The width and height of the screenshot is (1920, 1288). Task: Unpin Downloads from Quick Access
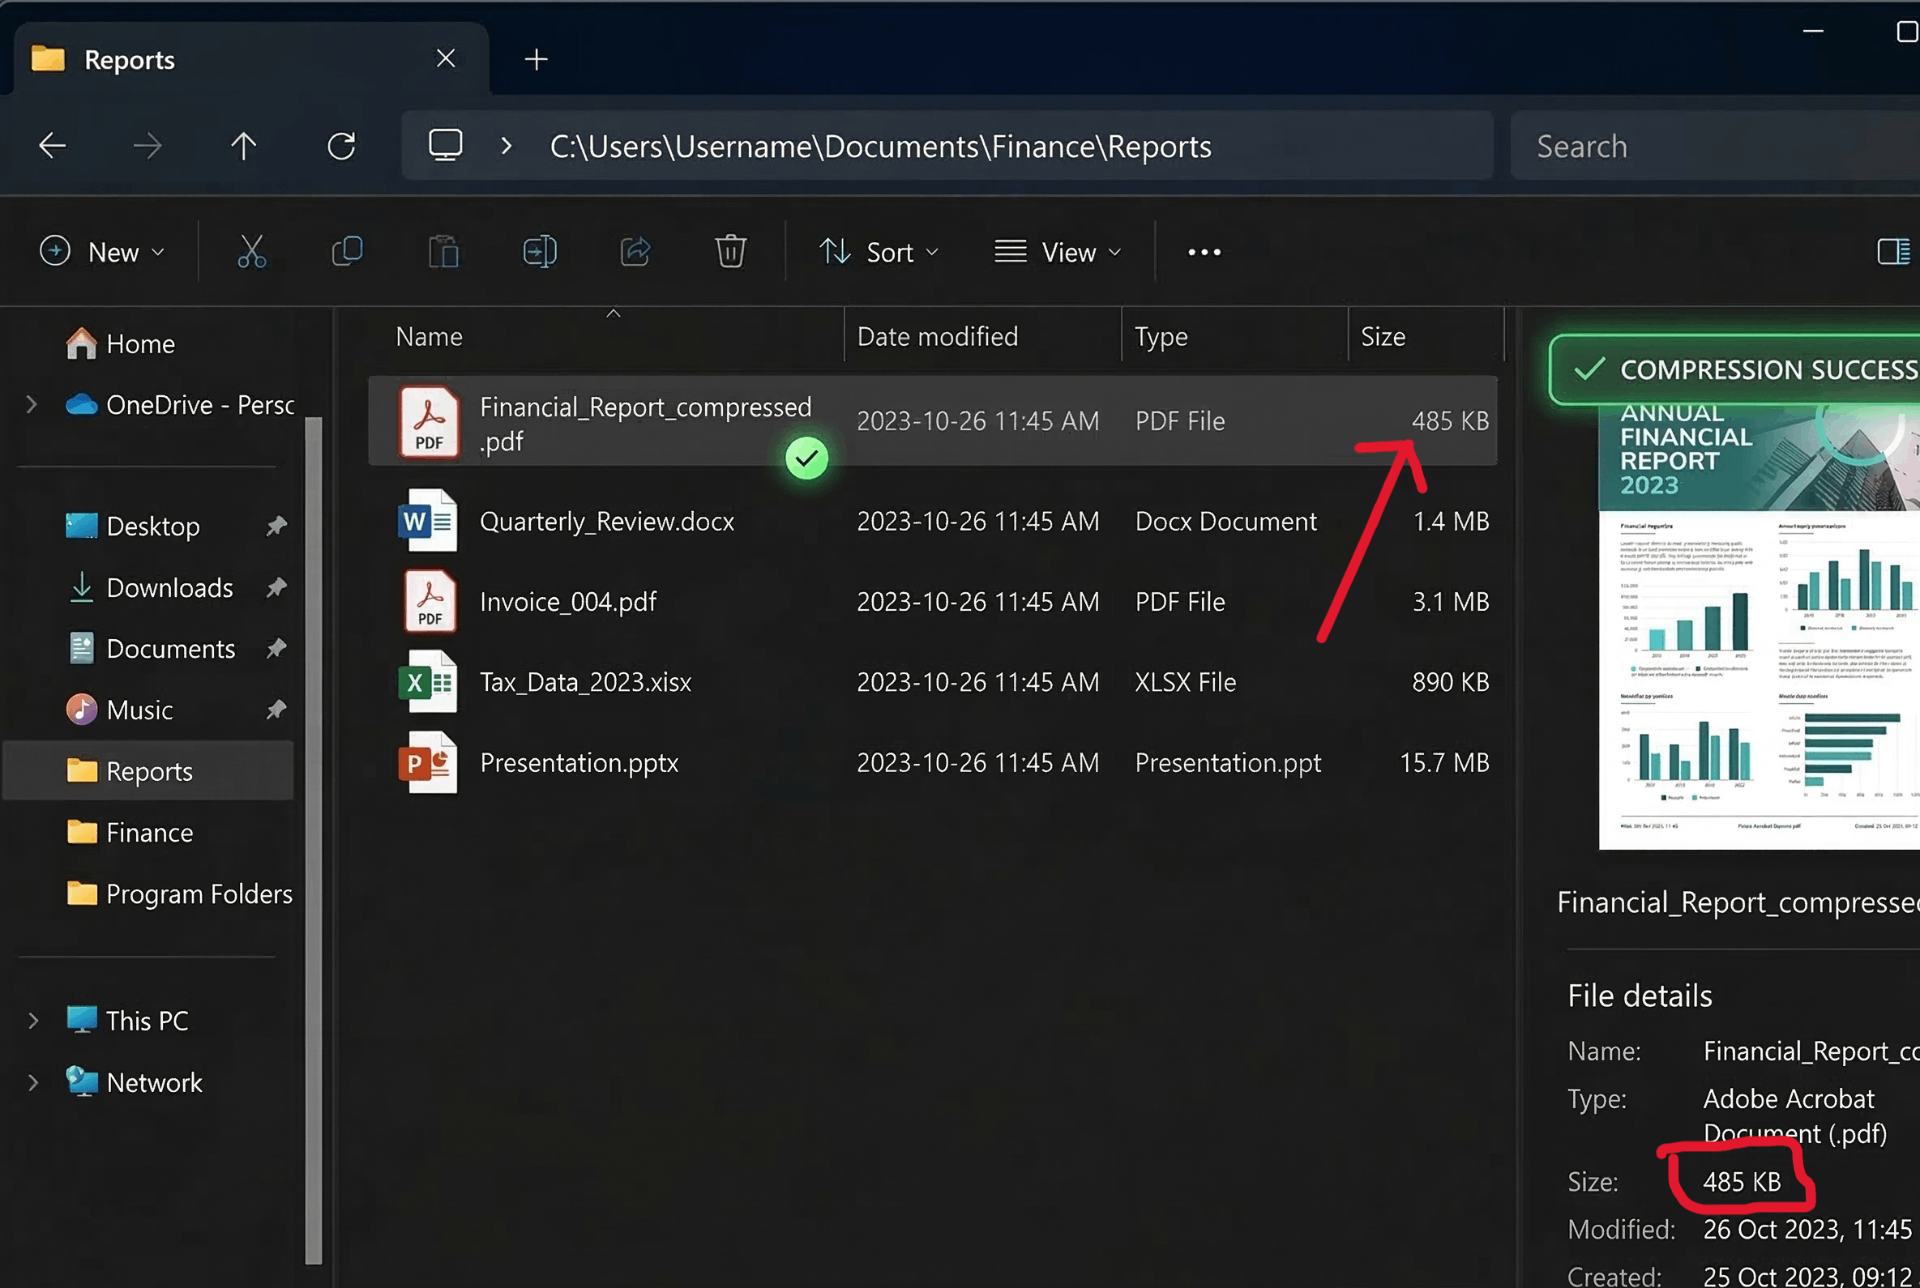pos(277,587)
